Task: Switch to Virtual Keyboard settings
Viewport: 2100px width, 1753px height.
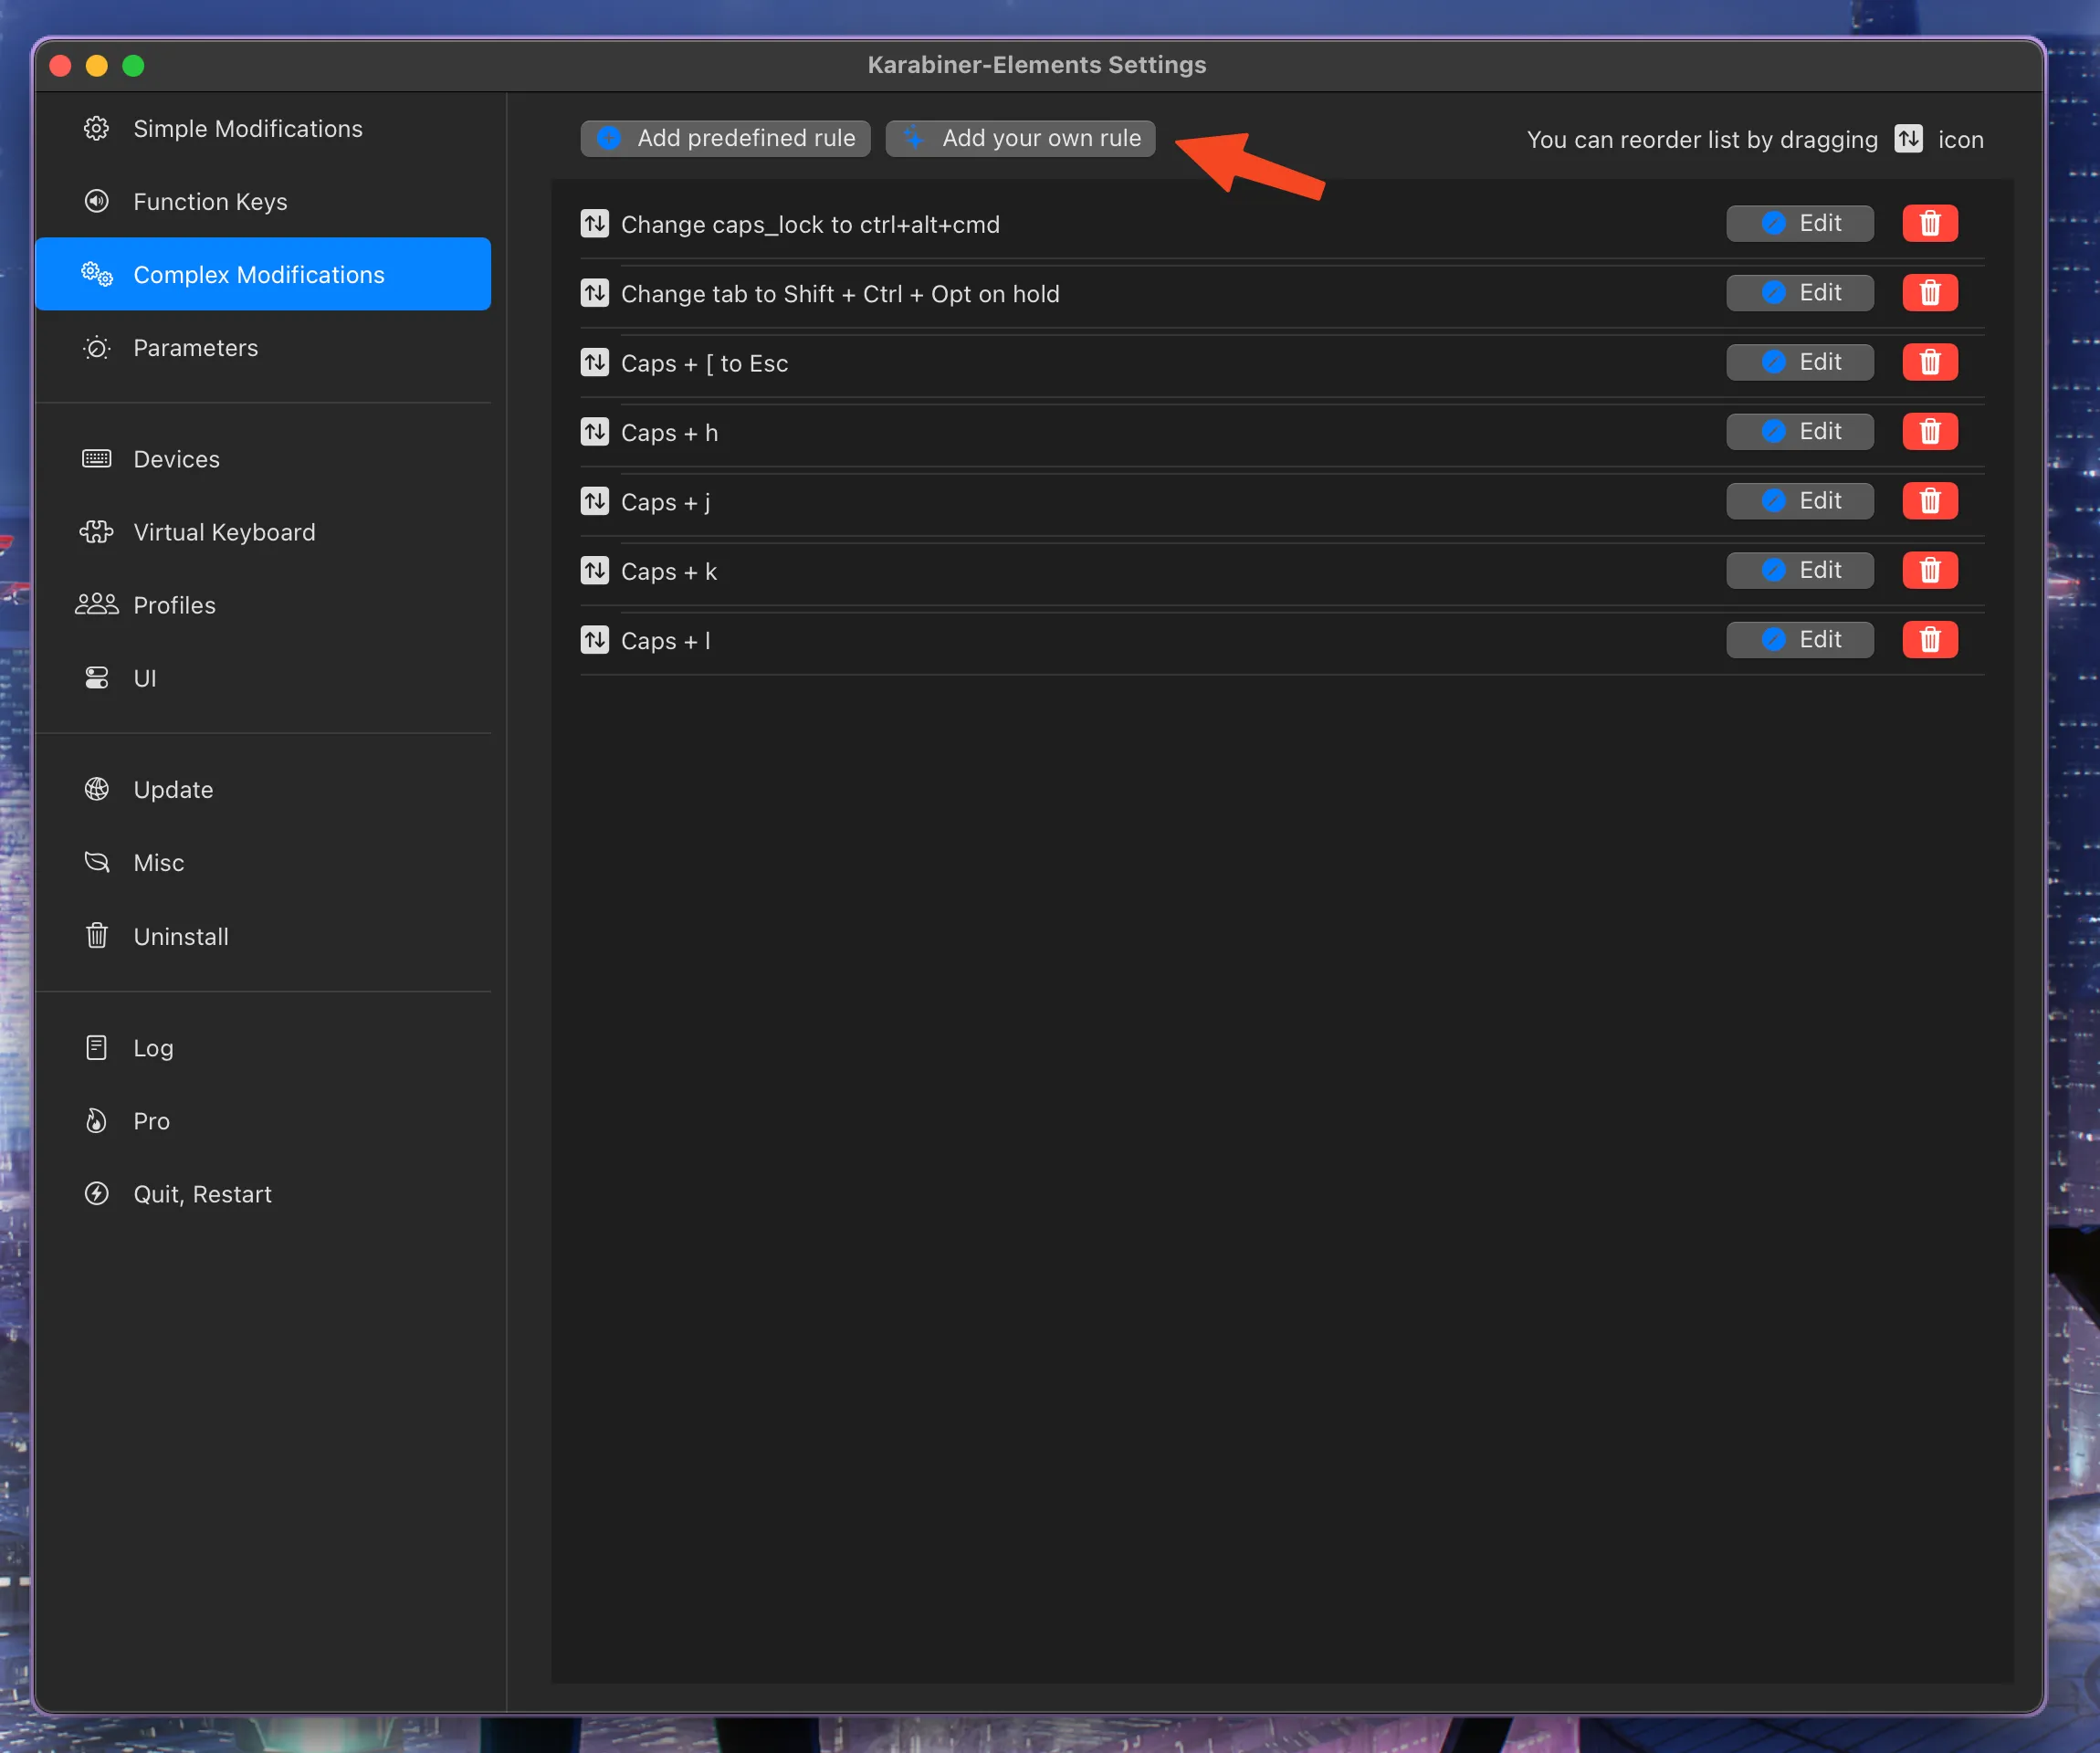Action: pyautogui.click(x=224, y=532)
